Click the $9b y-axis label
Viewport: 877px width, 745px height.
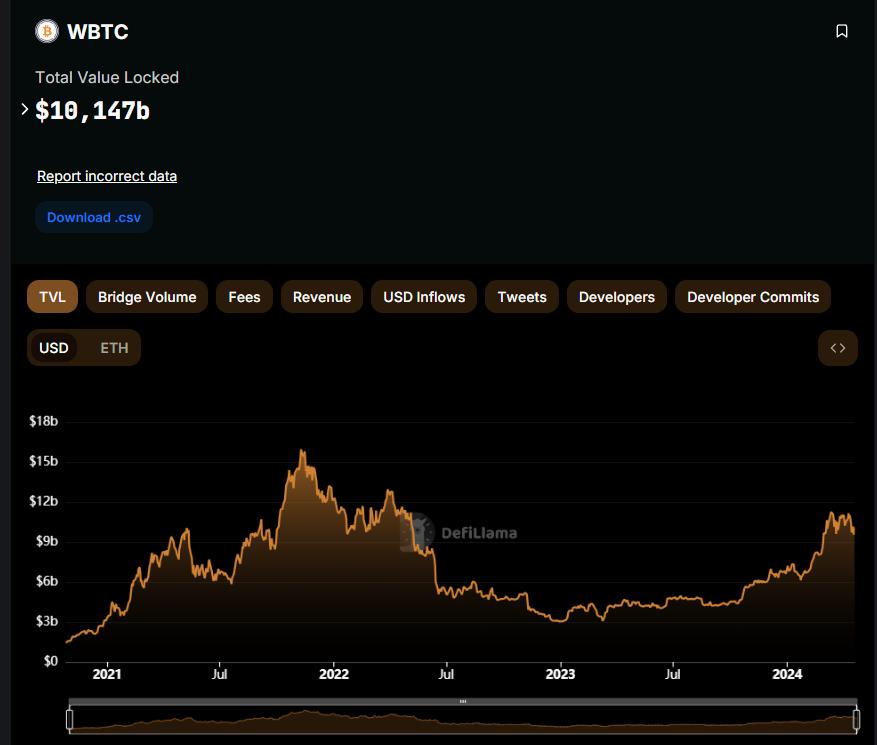pyautogui.click(x=47, y=541)
